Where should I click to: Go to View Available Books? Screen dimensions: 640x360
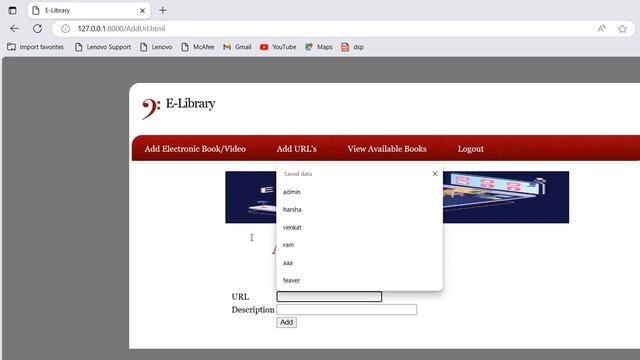(387, 149)
